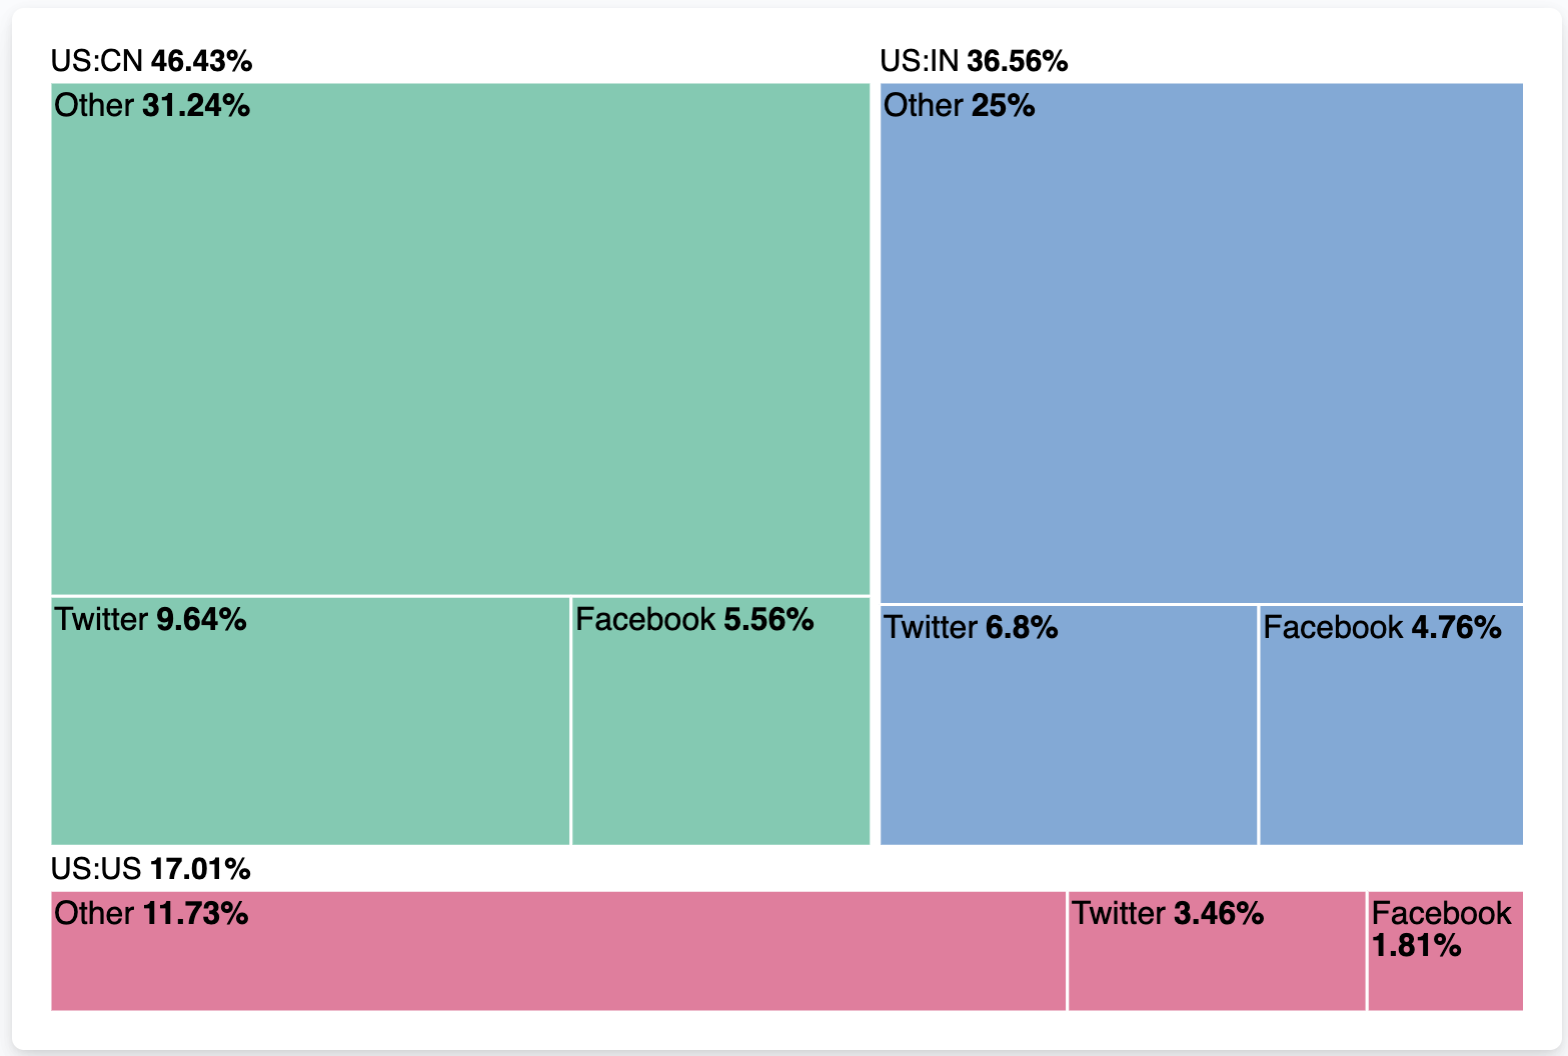Select the US:IN Facebook 4.76% block
Screen dimensions: 1568x1056
(1391, 725)
